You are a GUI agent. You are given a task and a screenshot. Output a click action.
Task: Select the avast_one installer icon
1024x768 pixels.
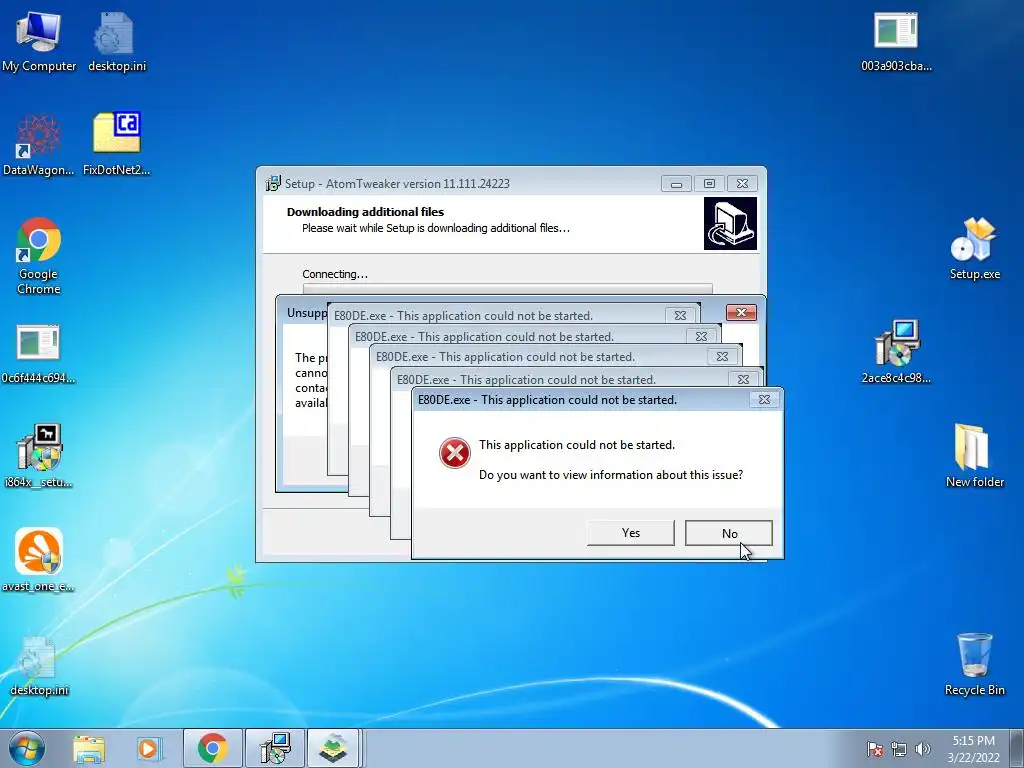(x=39, y=559)
